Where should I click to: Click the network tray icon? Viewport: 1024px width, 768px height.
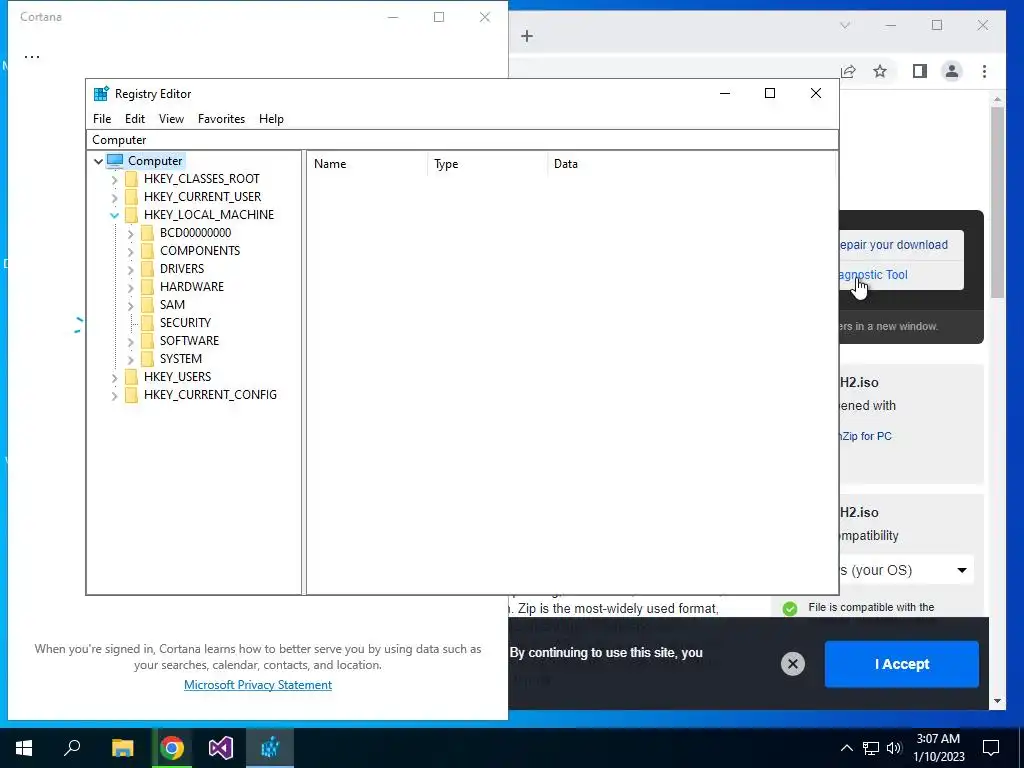tap(871, 748)
